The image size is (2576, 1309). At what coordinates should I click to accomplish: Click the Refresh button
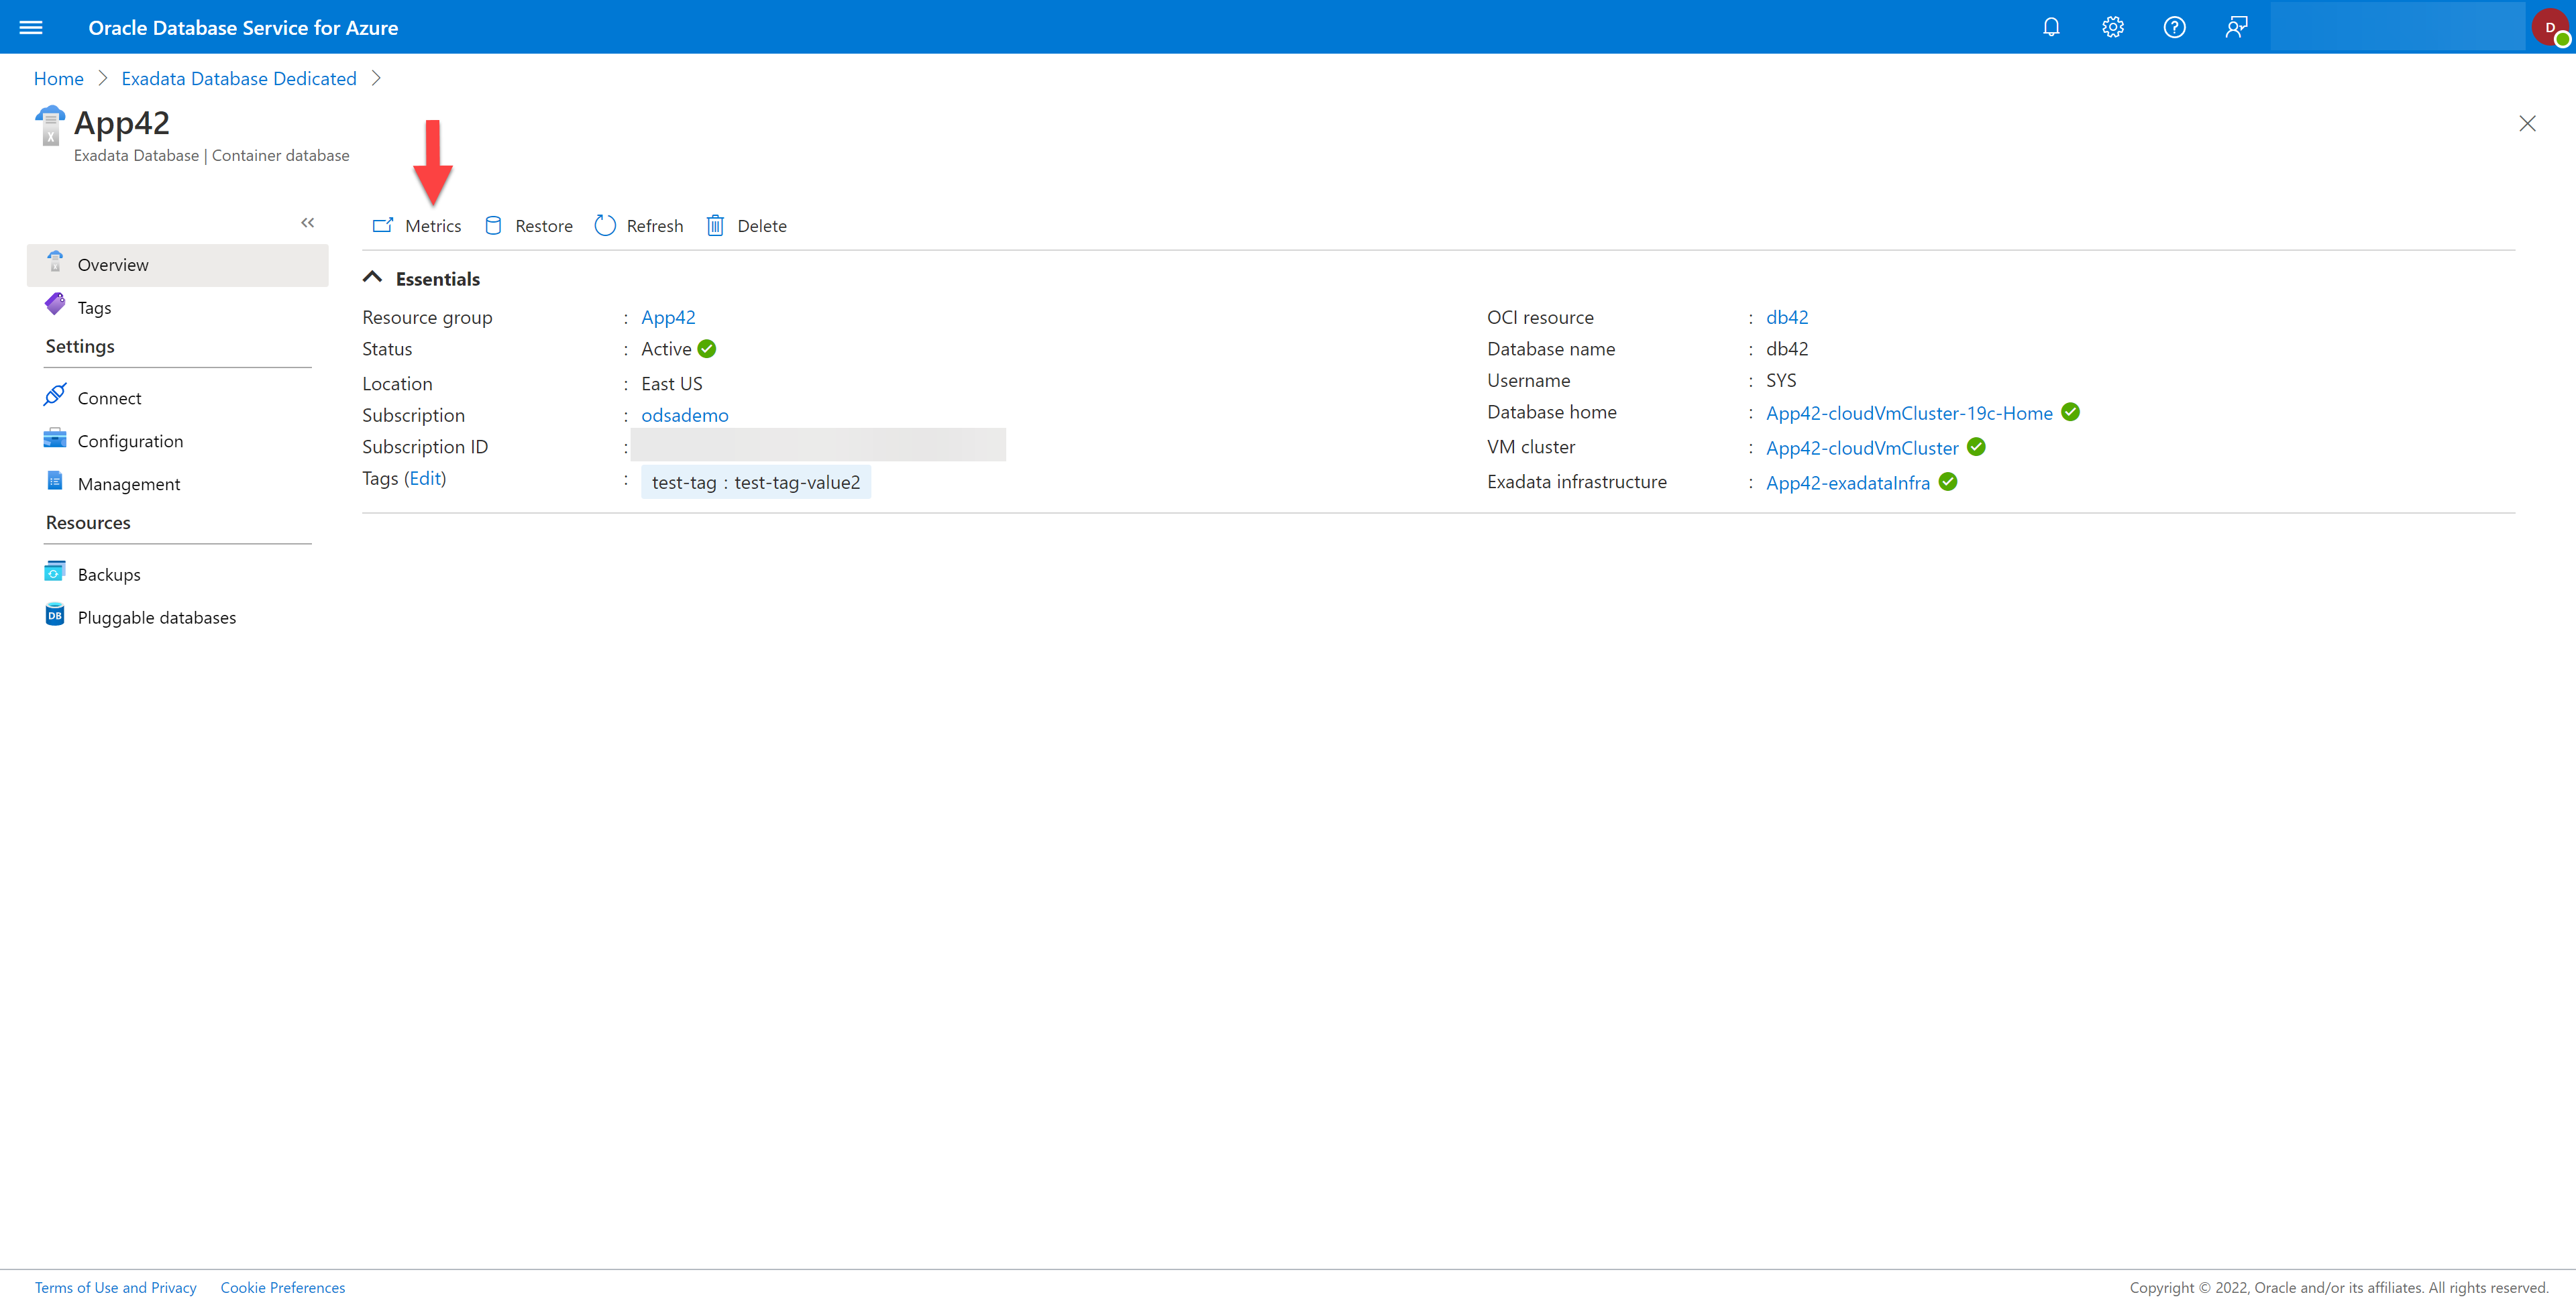[639, 226]
